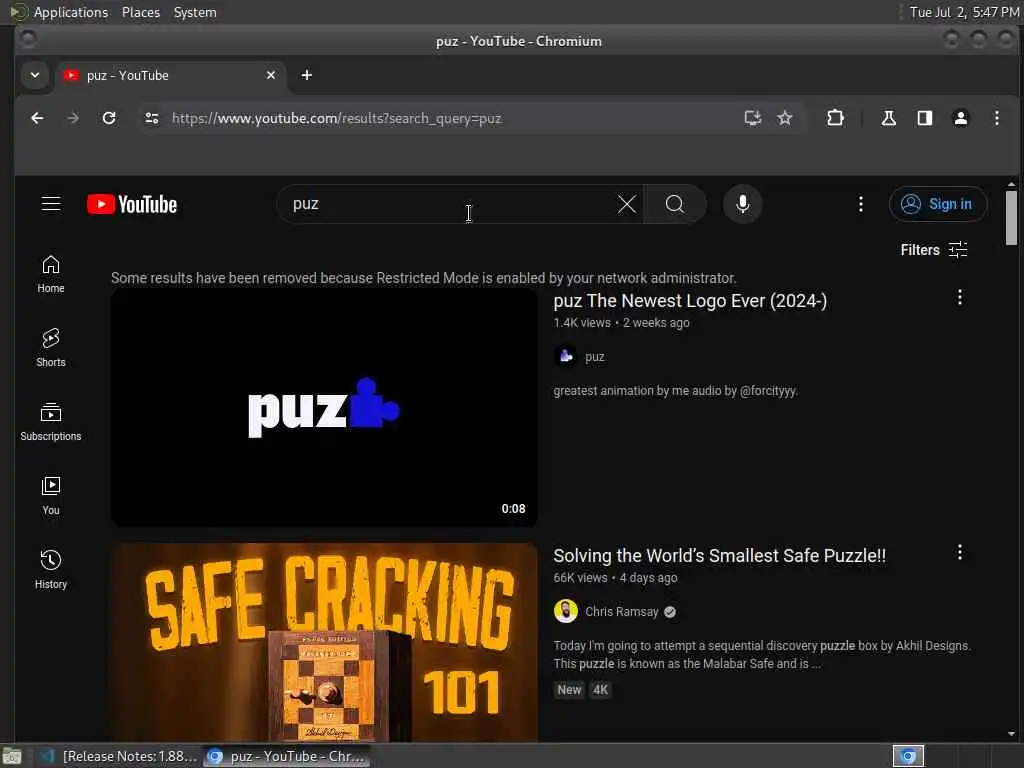Open the You section in sidebar
The width and height of the screenshot is (1024, 768).
click(x=51, y=496)
